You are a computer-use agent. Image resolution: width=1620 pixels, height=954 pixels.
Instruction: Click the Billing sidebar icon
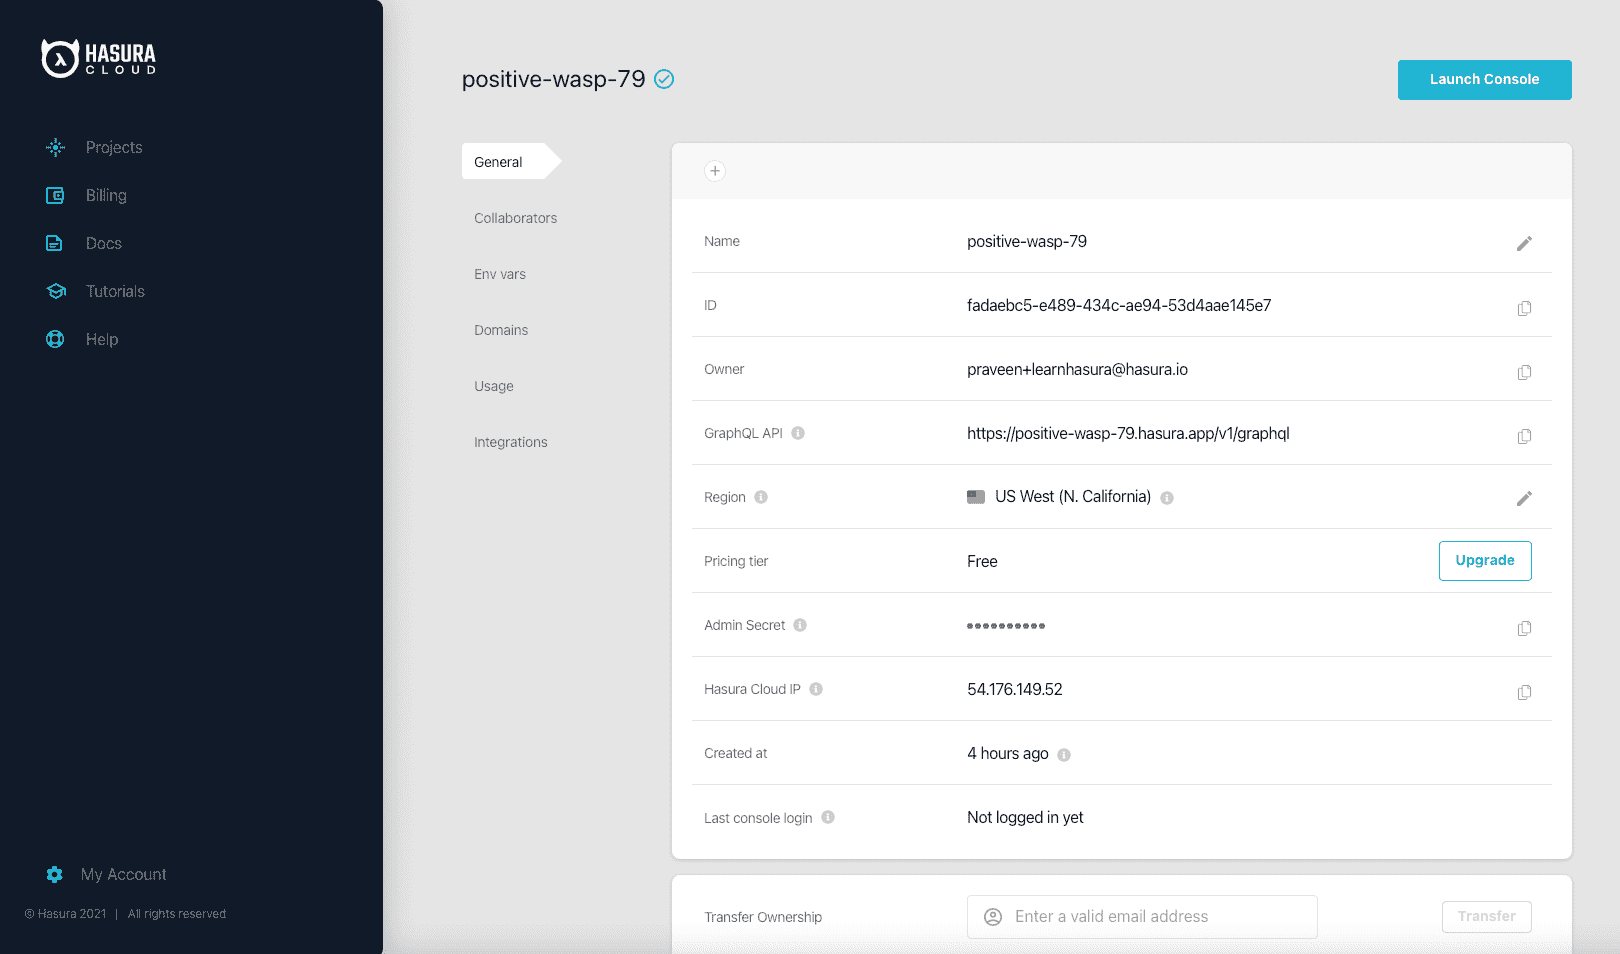[x=55, y=195]
